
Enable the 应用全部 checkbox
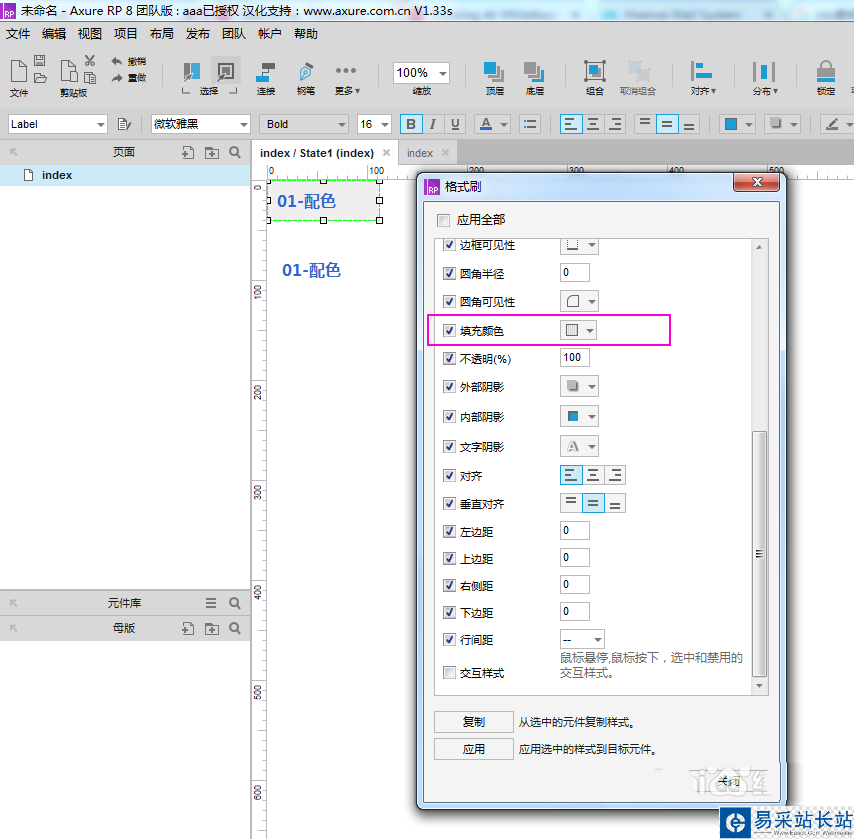(x=444, y=220)
